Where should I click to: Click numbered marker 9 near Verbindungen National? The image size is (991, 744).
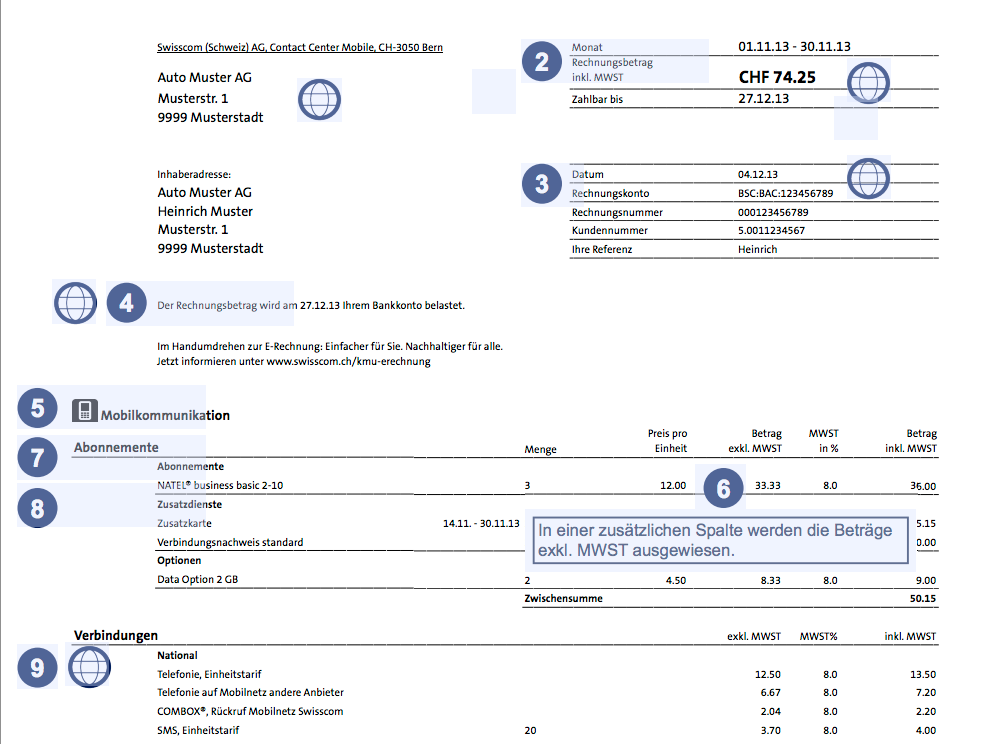[37, 668]
